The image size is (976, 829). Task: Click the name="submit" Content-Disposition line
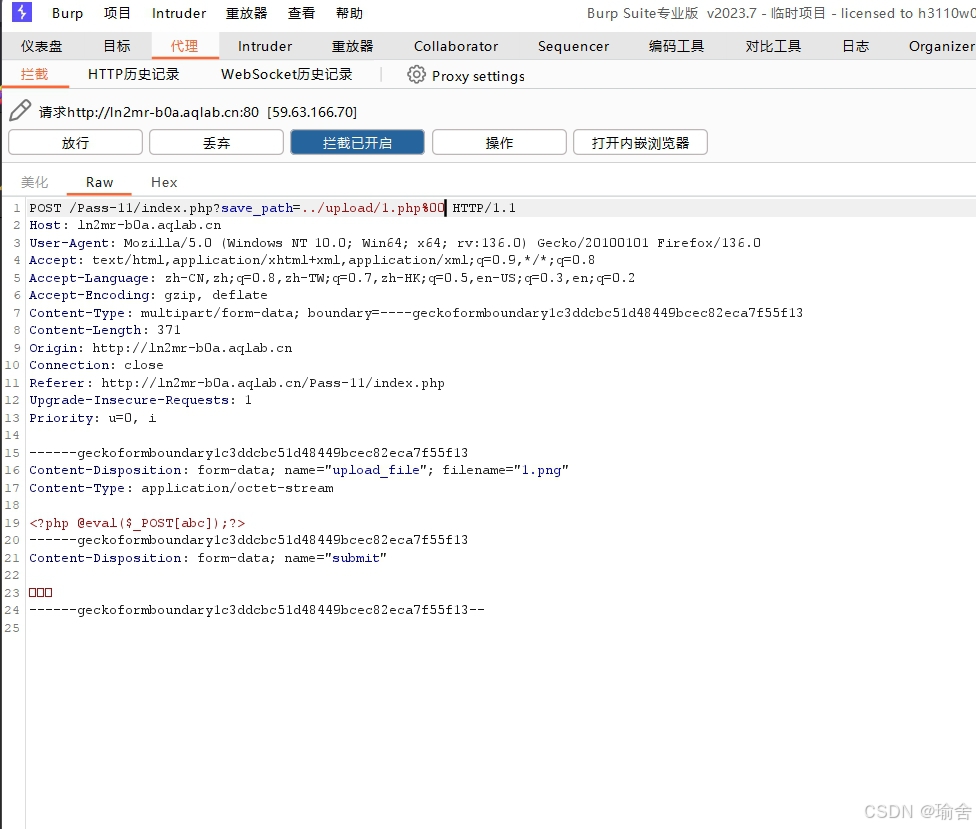pyautogui.click(x=208, y=558)
